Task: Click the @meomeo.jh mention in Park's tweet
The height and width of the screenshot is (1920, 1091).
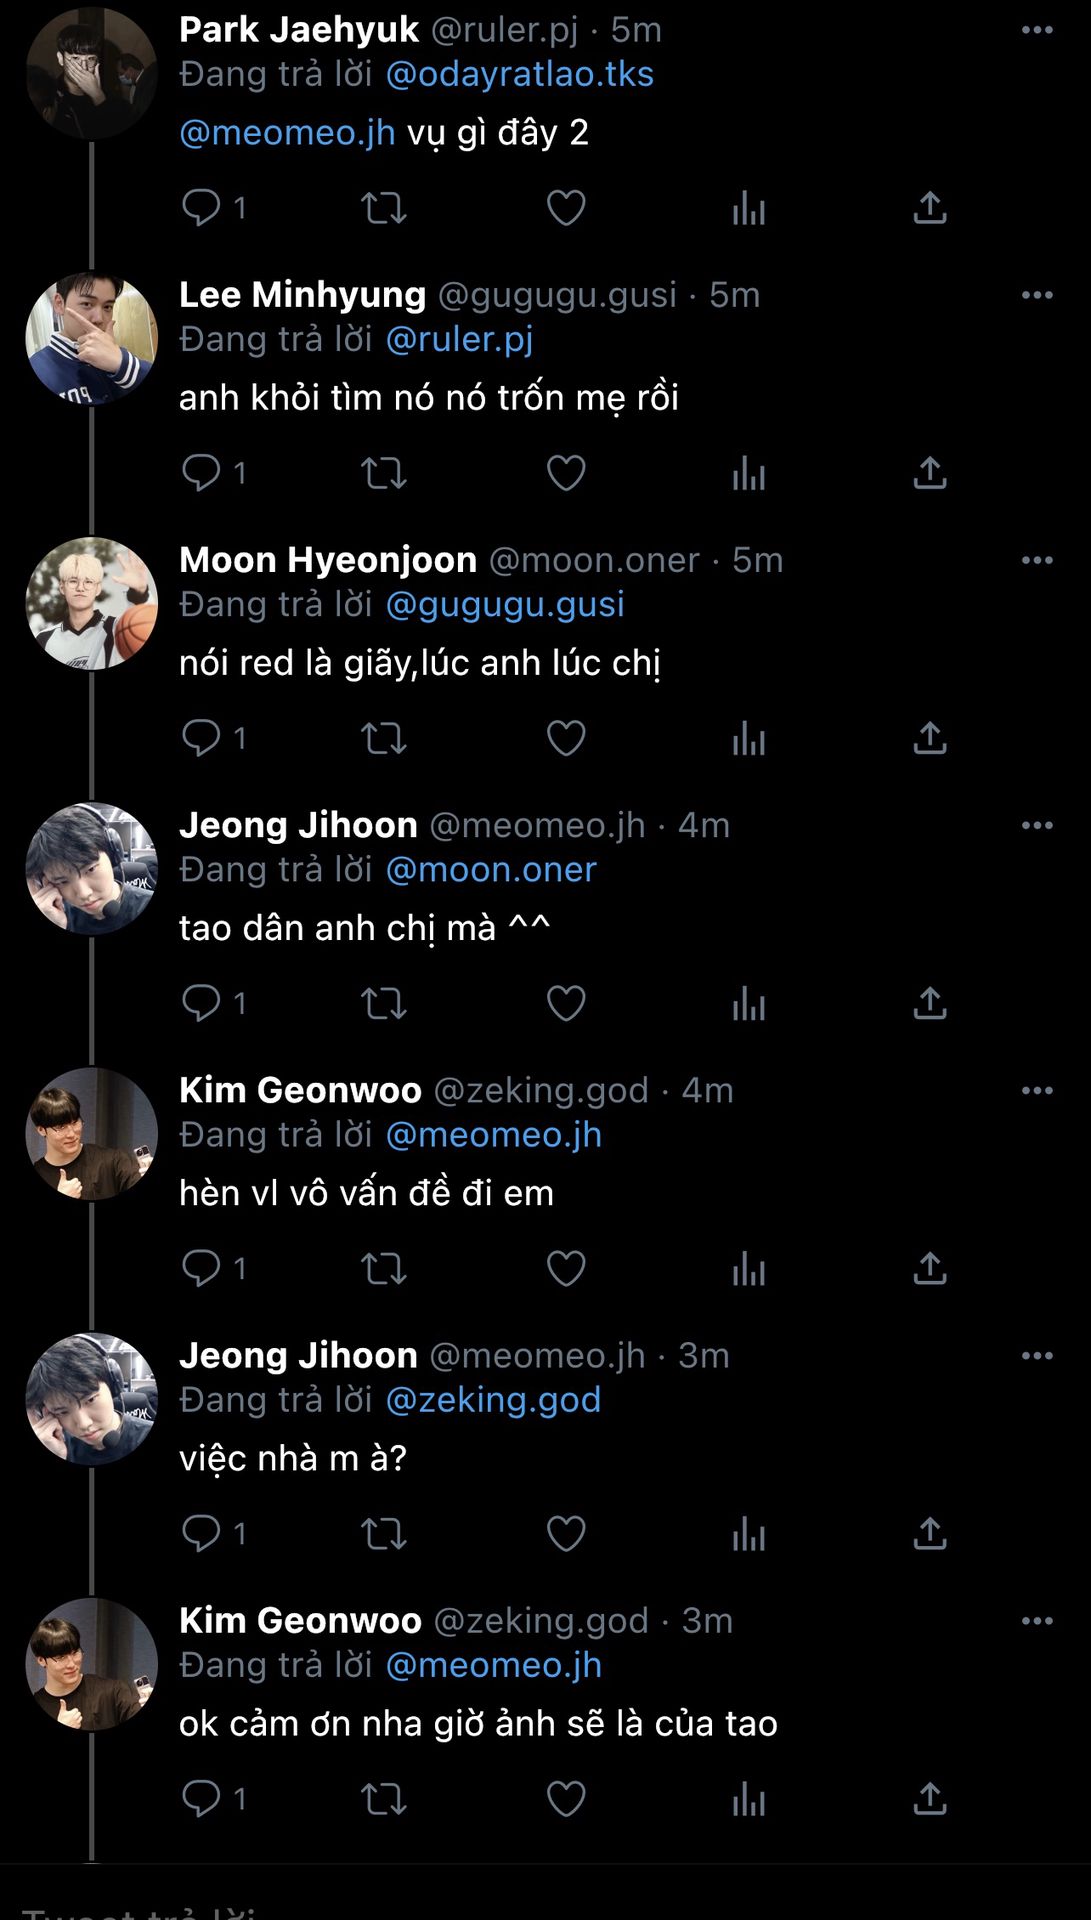Action: coord(287,132)
